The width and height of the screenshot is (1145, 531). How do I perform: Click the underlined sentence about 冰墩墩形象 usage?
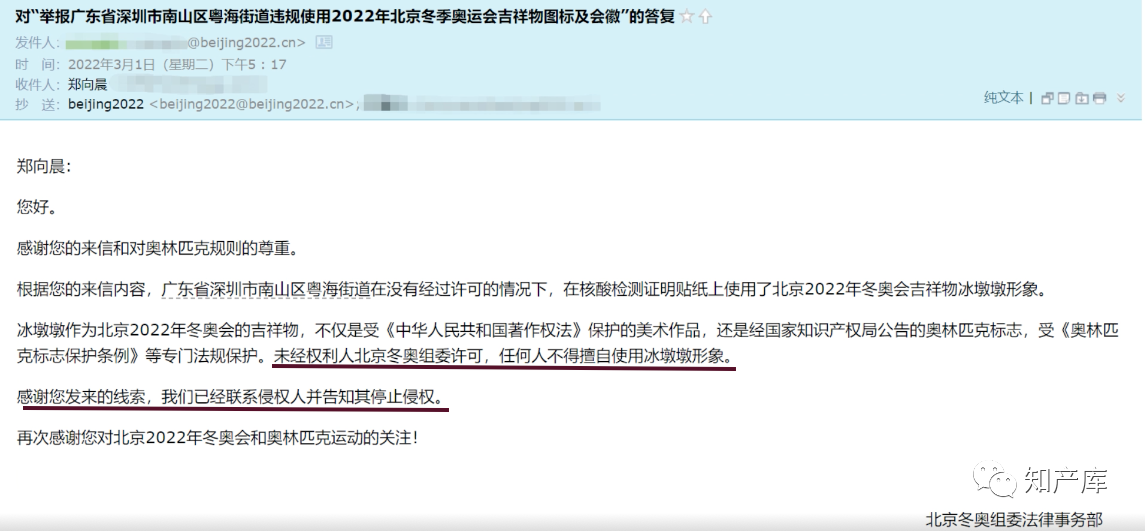(502, 356)
